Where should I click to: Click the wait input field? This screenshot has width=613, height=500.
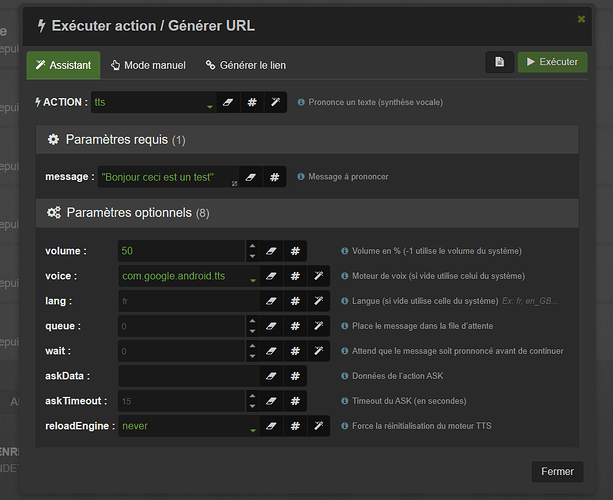(182, 351)
